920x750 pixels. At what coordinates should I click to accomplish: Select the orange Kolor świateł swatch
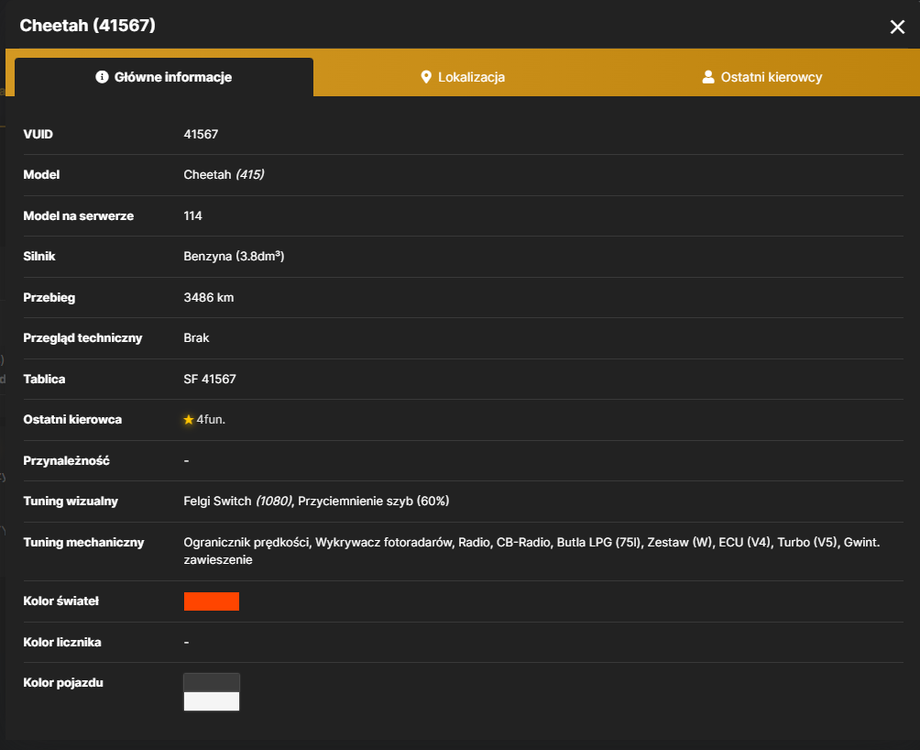(211, 601)
